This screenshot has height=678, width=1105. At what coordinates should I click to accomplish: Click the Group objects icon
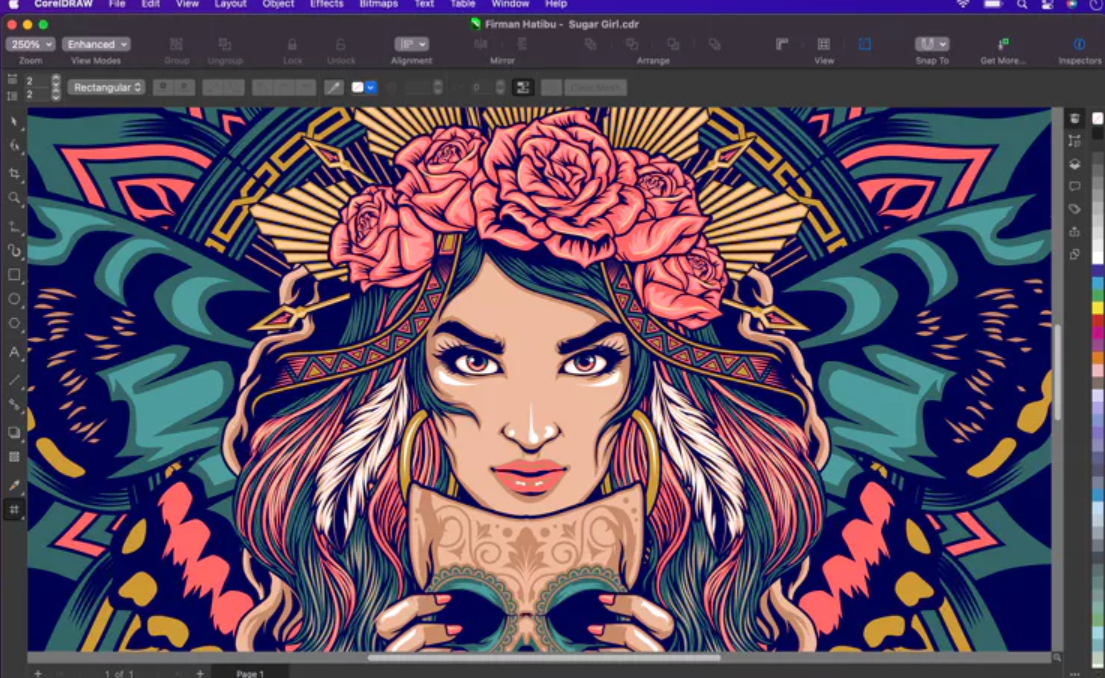tap(176, 44)
